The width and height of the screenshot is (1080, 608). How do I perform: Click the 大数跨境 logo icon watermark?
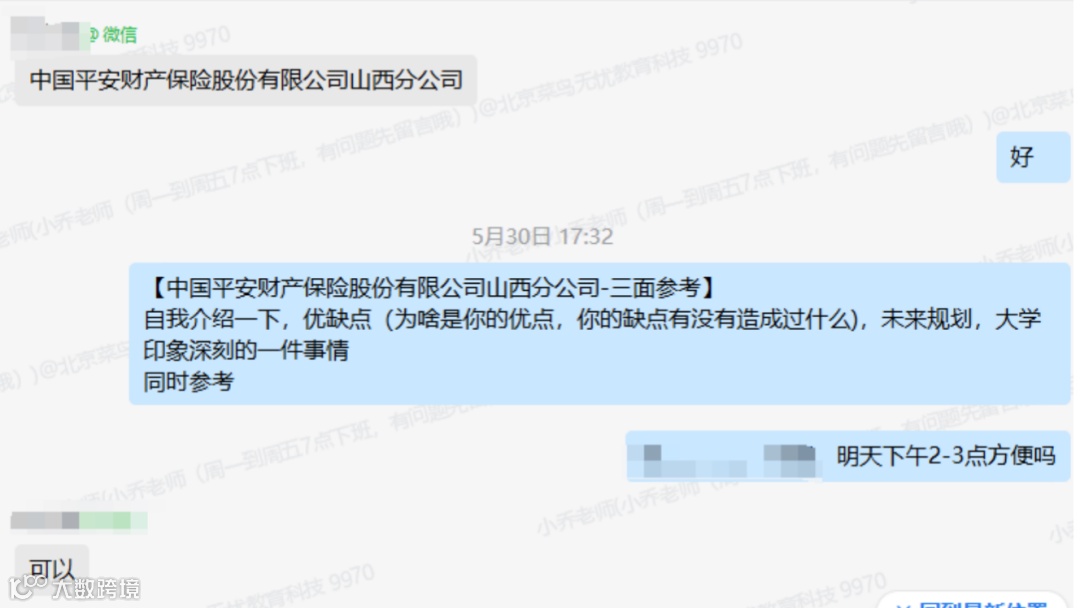pyautogui.click(x=28, y=587)
